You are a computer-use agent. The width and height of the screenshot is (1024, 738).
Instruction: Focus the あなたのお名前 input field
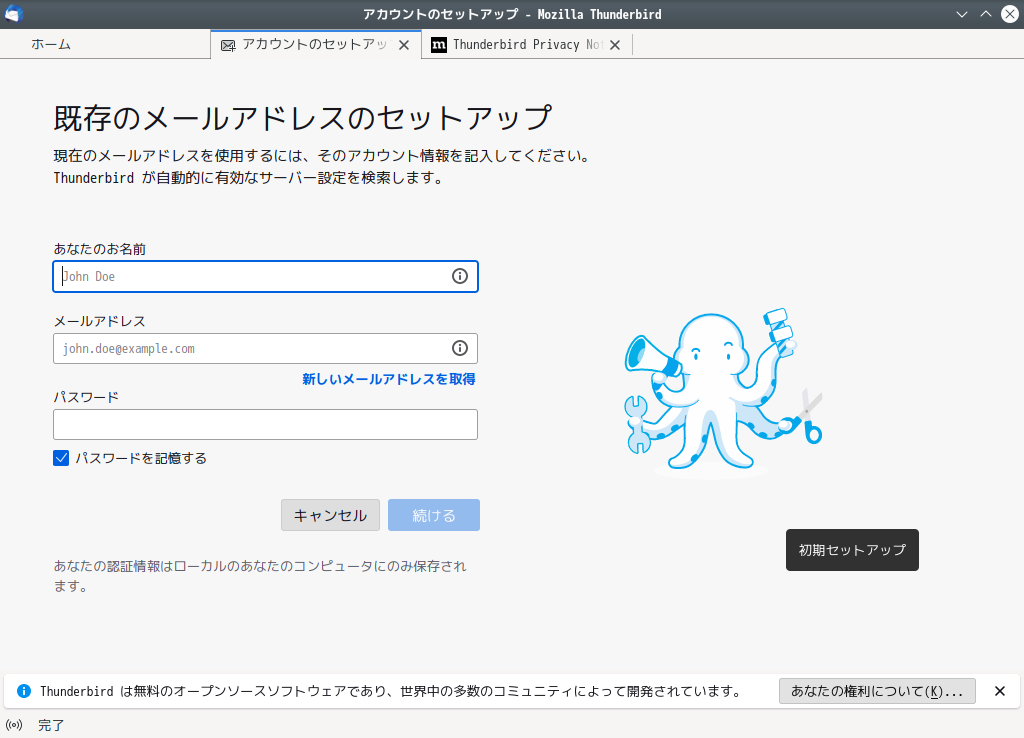point(265,276)
